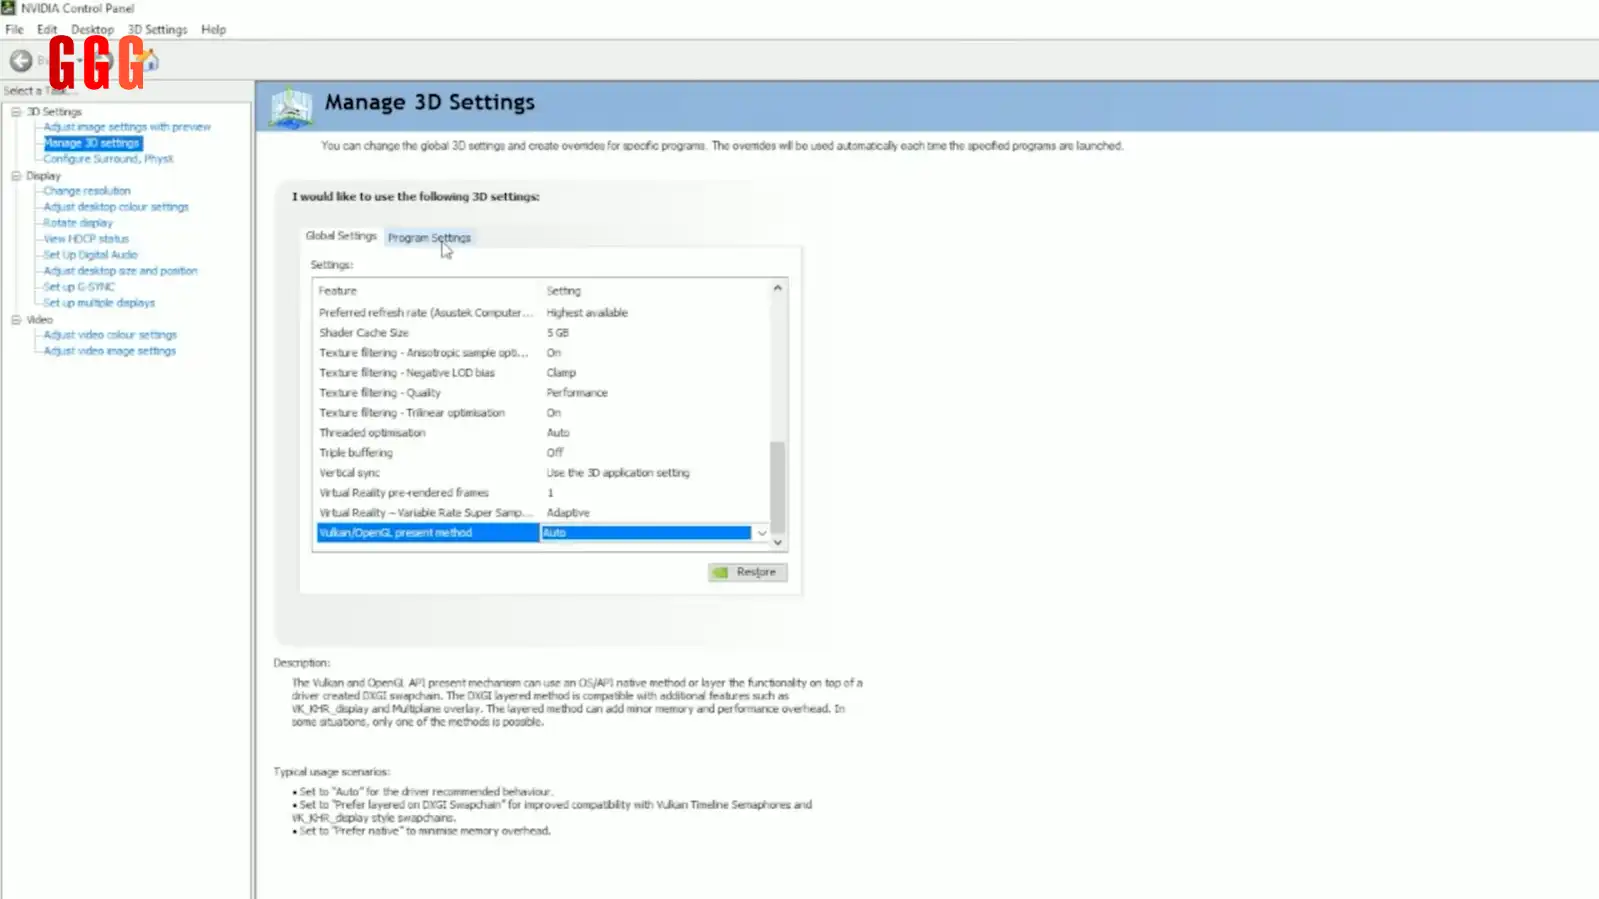The image size is (1599, 899).
Task: Open the 3D Settings menu
Action: point(157,30)
